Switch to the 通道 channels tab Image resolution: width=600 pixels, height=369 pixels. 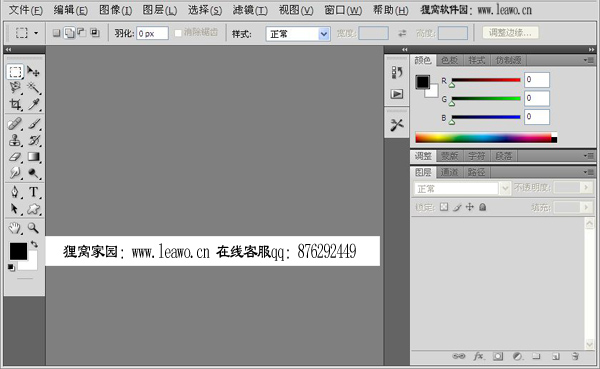click(x=449, y=172)
